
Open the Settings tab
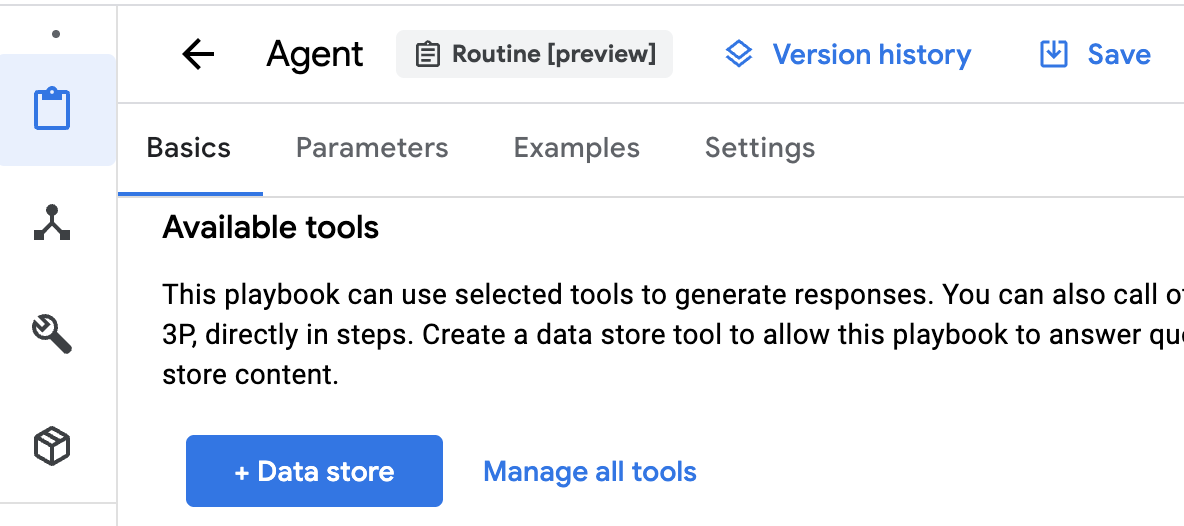coord(760,148)
